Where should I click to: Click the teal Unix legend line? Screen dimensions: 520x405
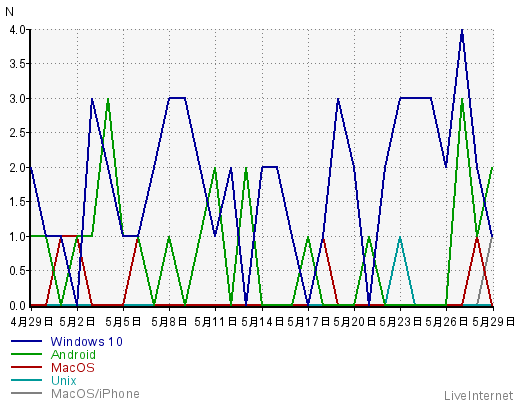[x=26, y=380]
